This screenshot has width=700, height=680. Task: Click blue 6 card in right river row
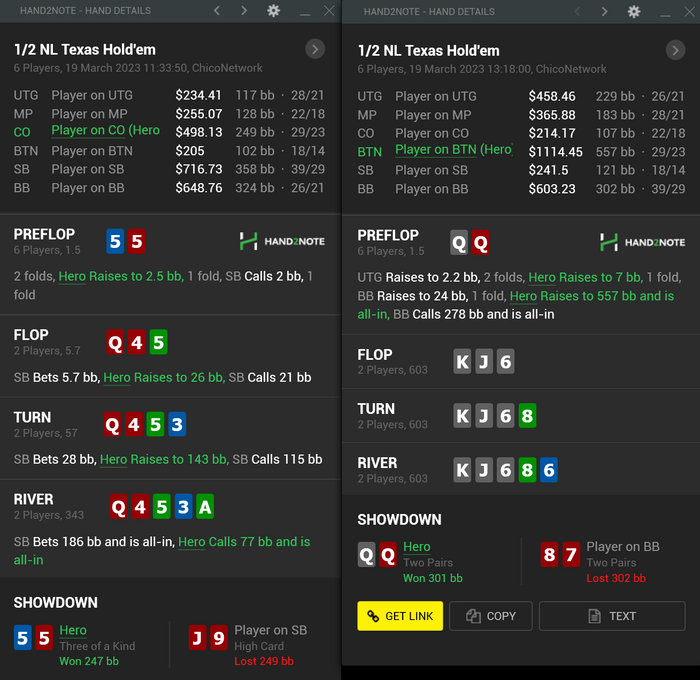pos(549,470)
